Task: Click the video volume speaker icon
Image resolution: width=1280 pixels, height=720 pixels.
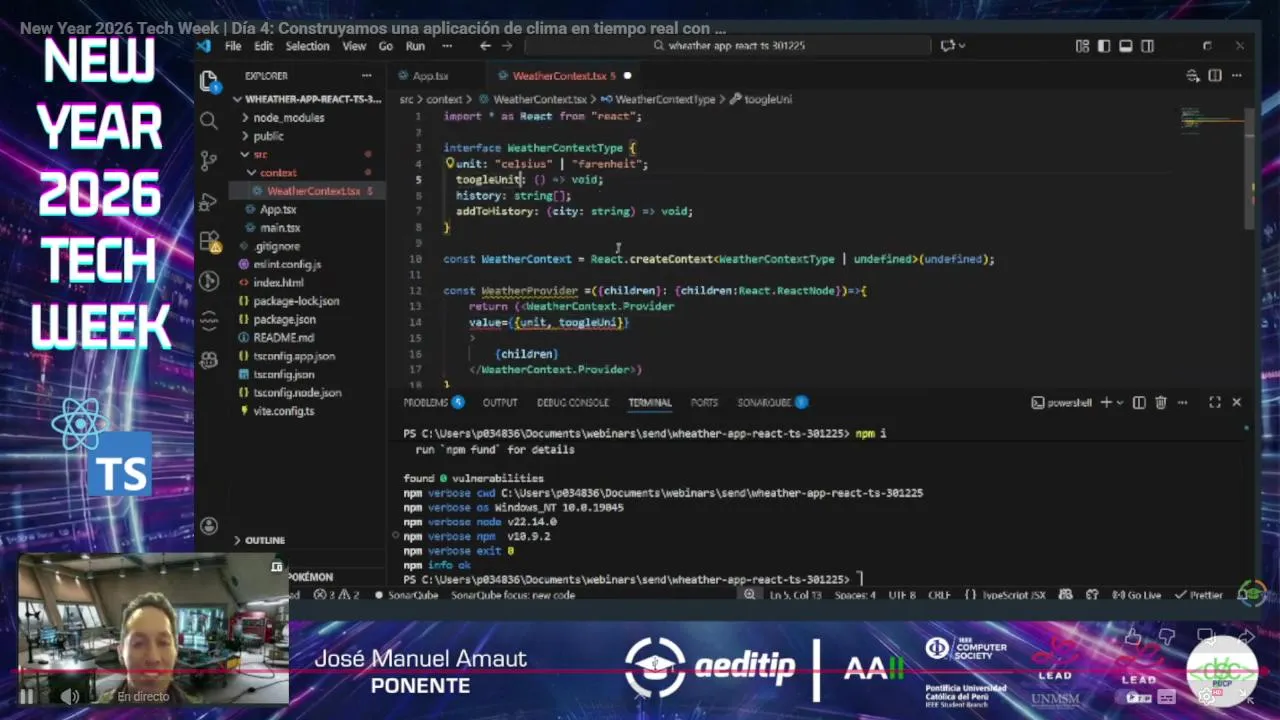Action: click(x=69, y=696)
